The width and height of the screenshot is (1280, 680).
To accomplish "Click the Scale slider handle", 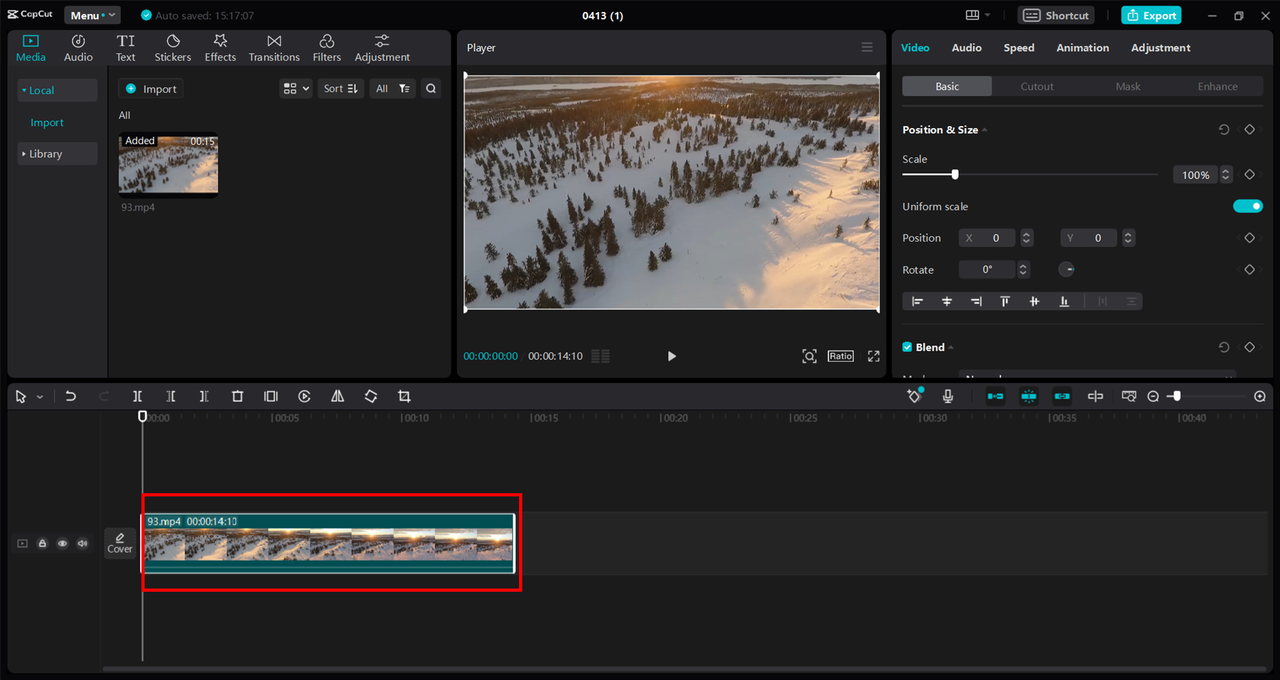I will [x=955, y=174].
